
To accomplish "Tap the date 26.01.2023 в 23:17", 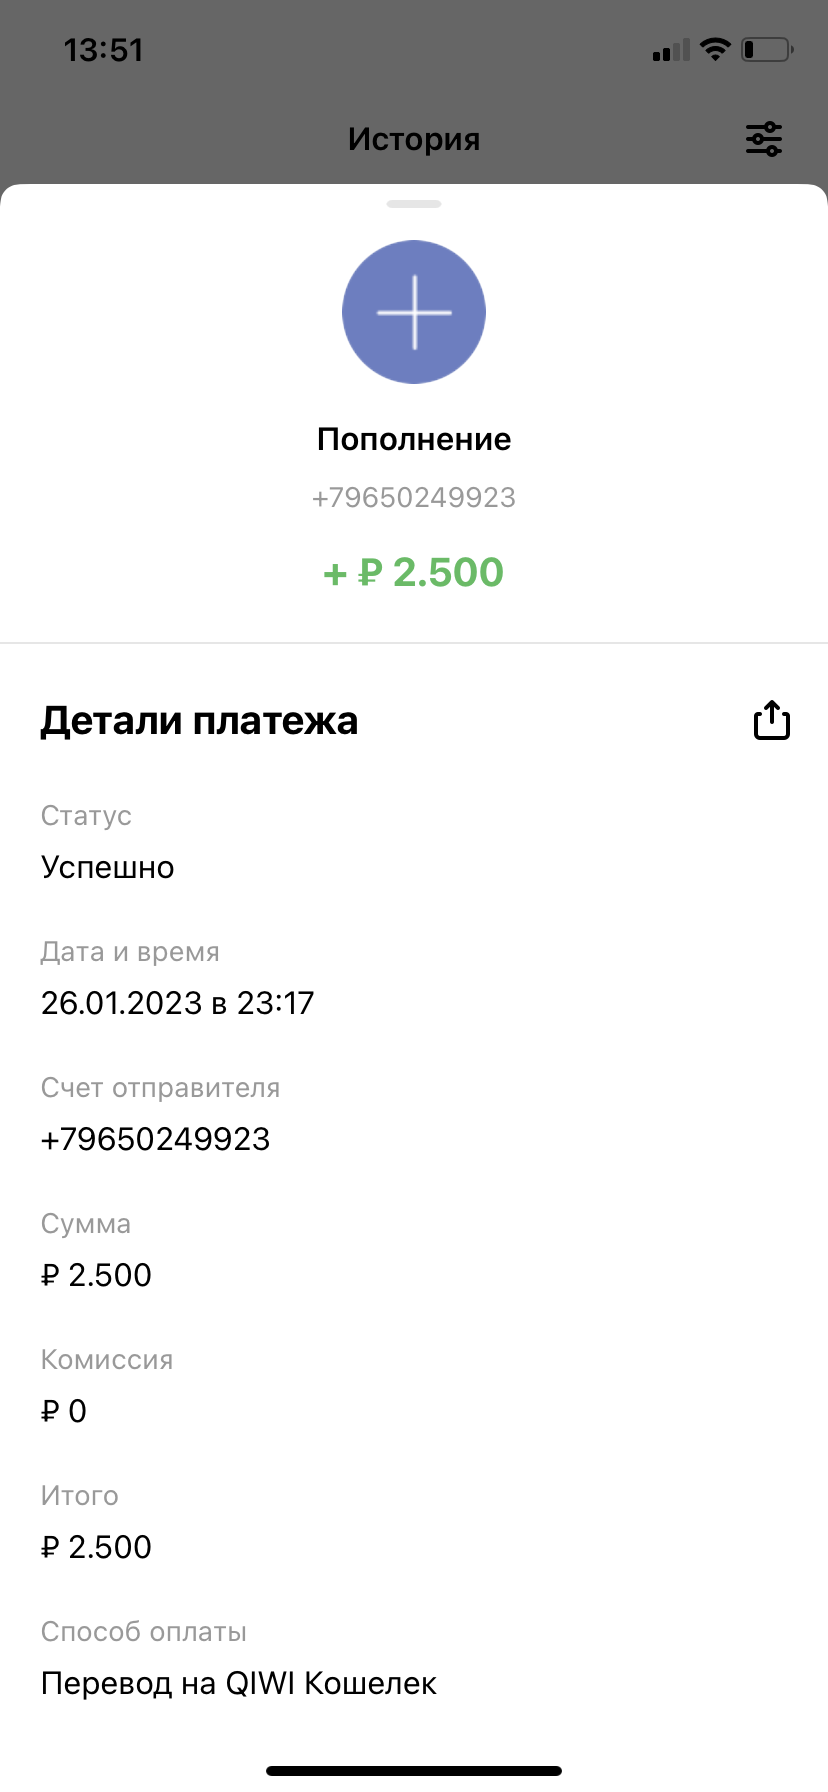I will (178, 1003).
